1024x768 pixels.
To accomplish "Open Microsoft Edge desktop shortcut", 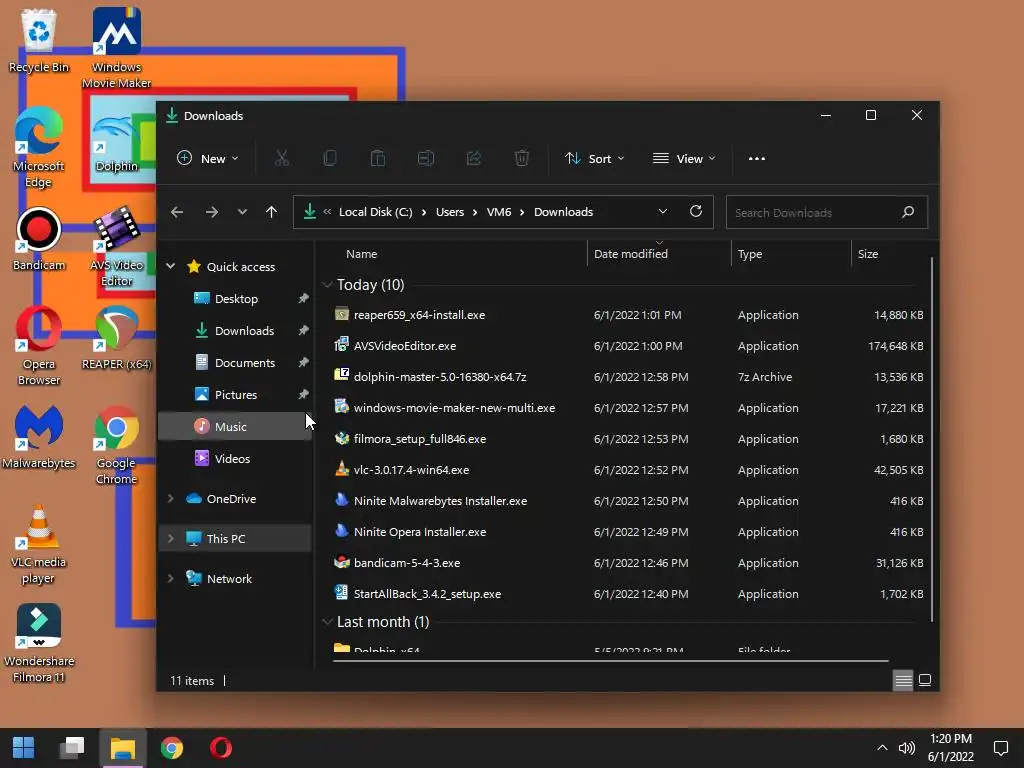I will pyautogui.click(x=39, y=148).
